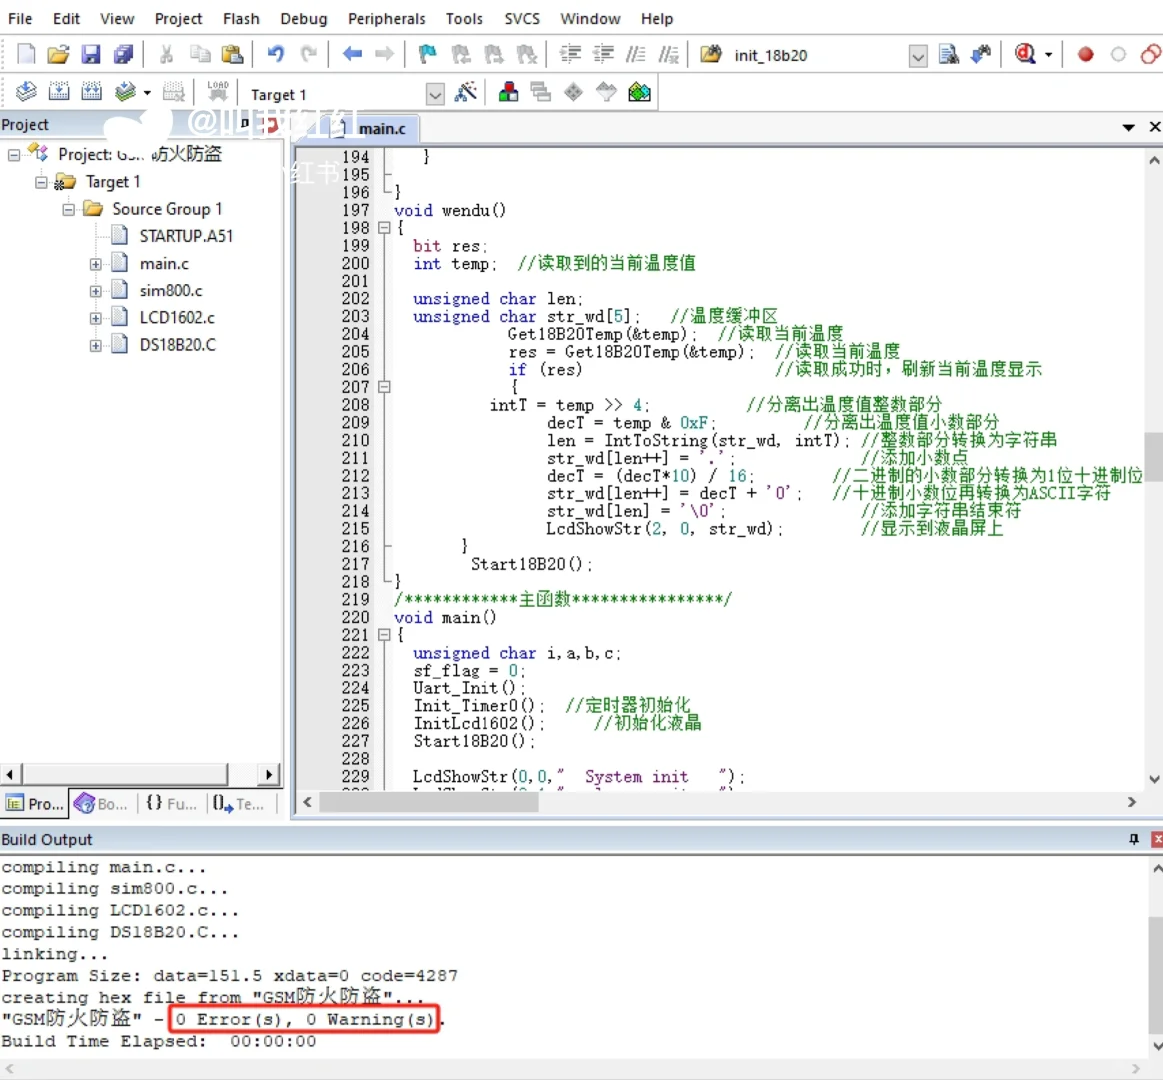Click the Find in Files icon
Image resolution: width=1163 pixels, height=1080 pixels.
tap(949, 54)
